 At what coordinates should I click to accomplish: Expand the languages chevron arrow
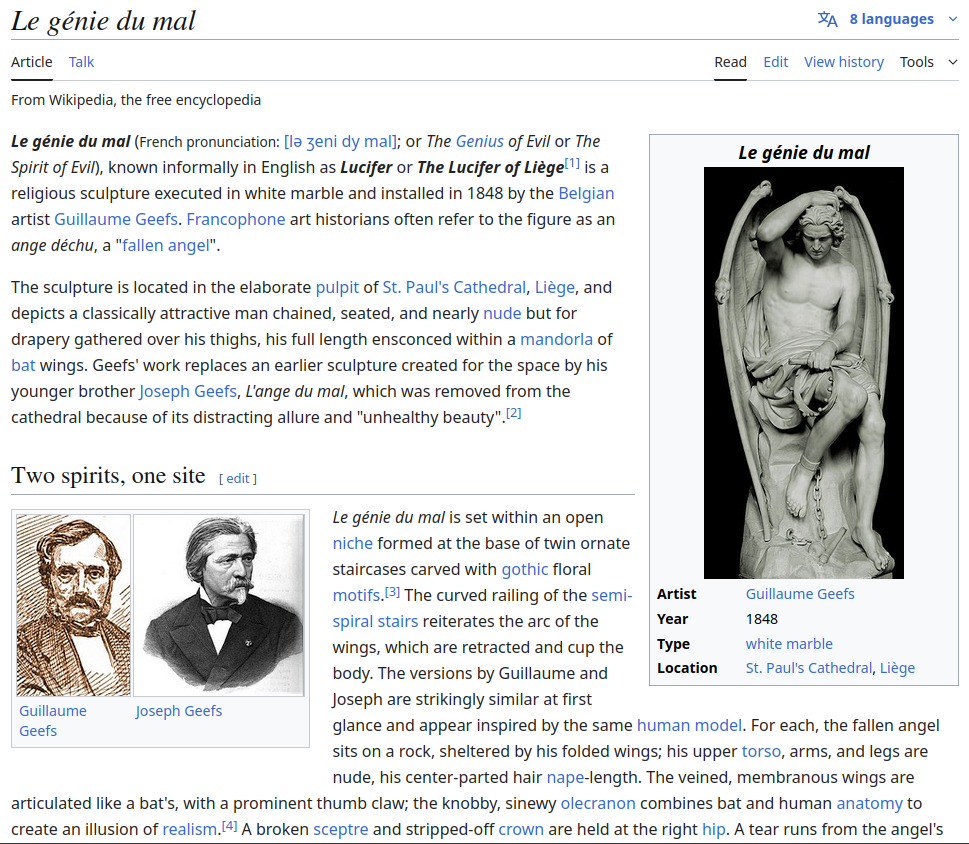[x=952, y=19]
